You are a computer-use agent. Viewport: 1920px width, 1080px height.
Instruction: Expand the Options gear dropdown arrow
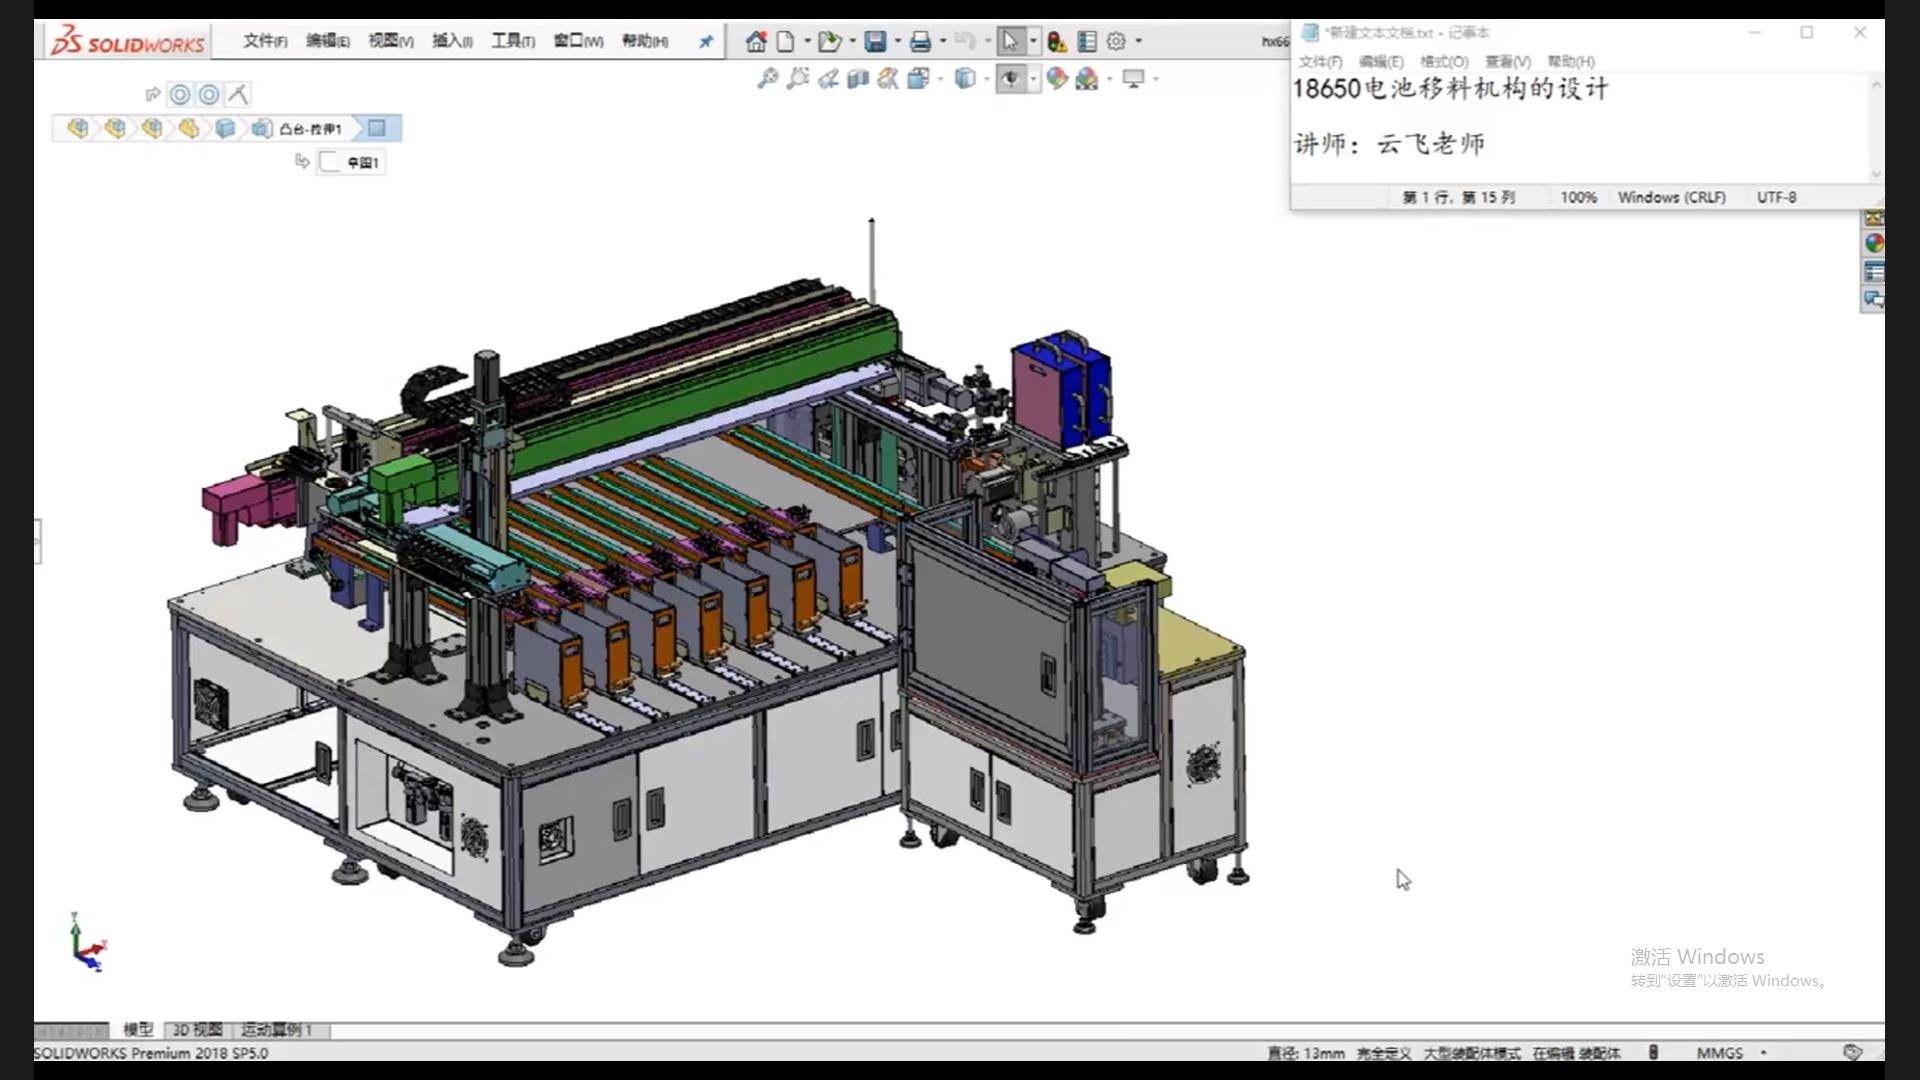[x=1139, y=41]
